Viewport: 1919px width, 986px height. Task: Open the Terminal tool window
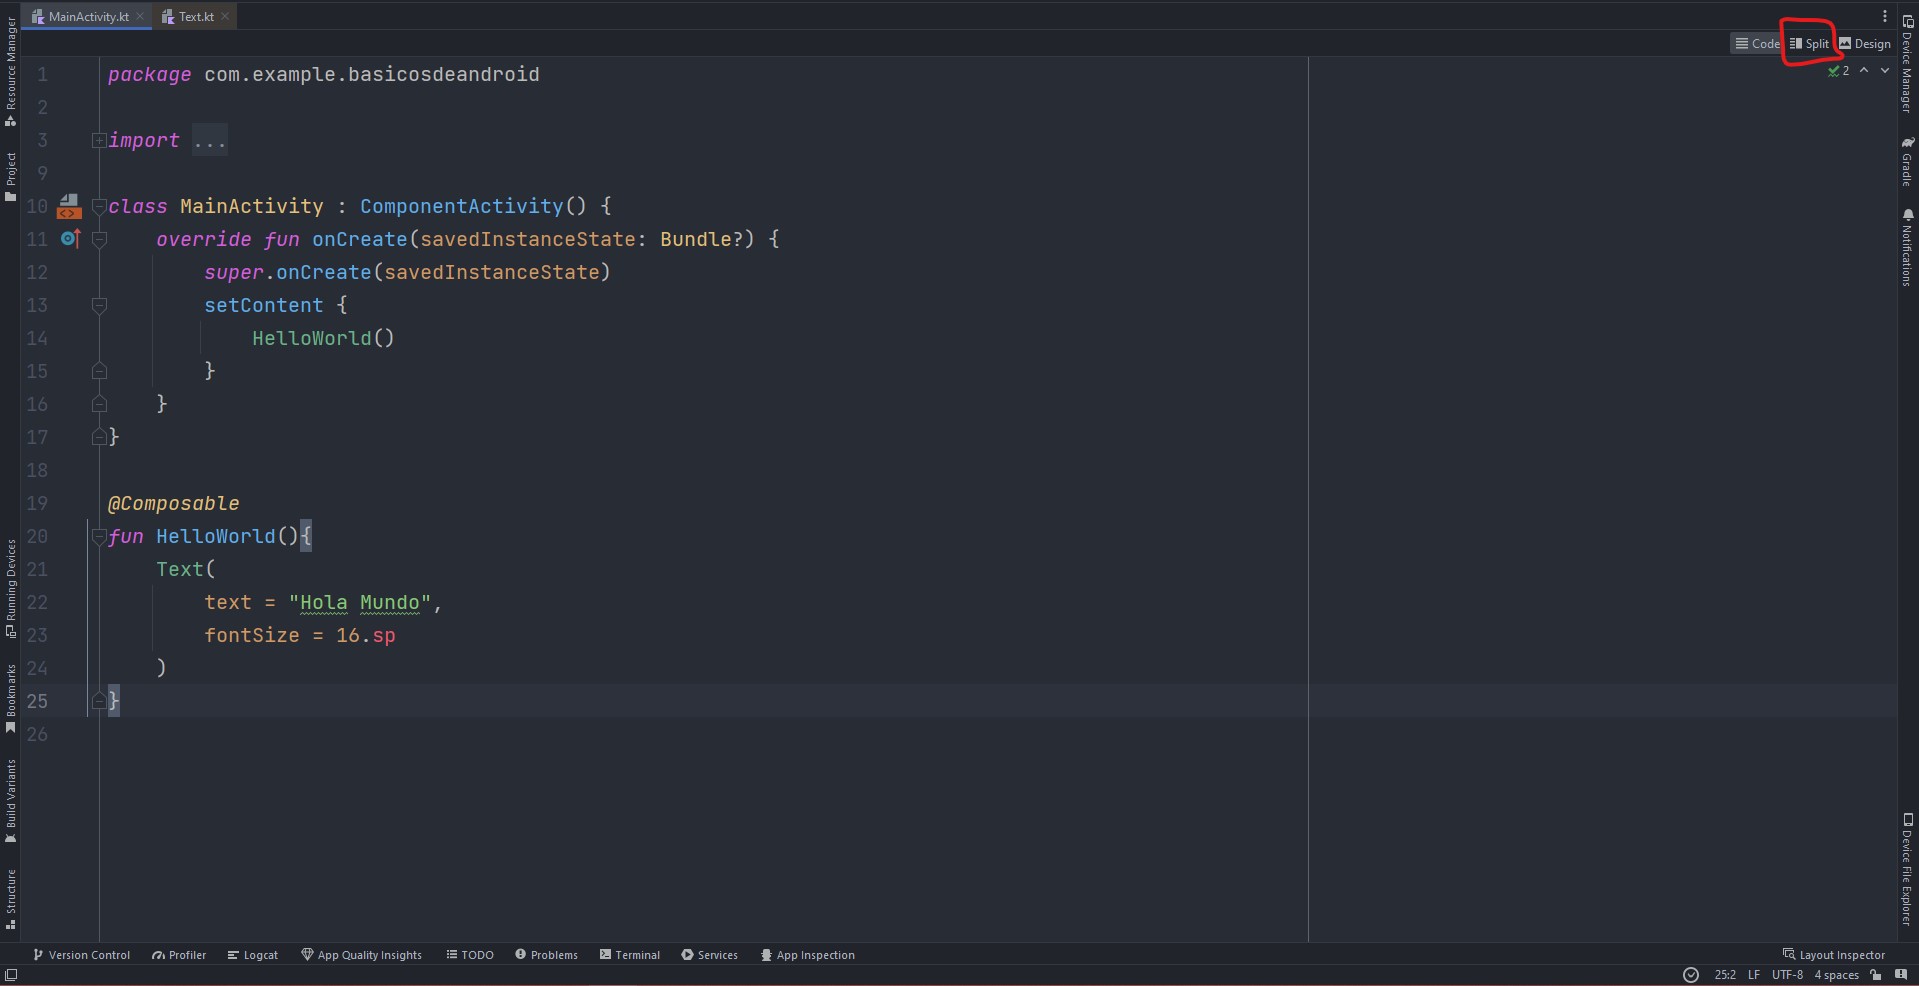click(630, 955)
